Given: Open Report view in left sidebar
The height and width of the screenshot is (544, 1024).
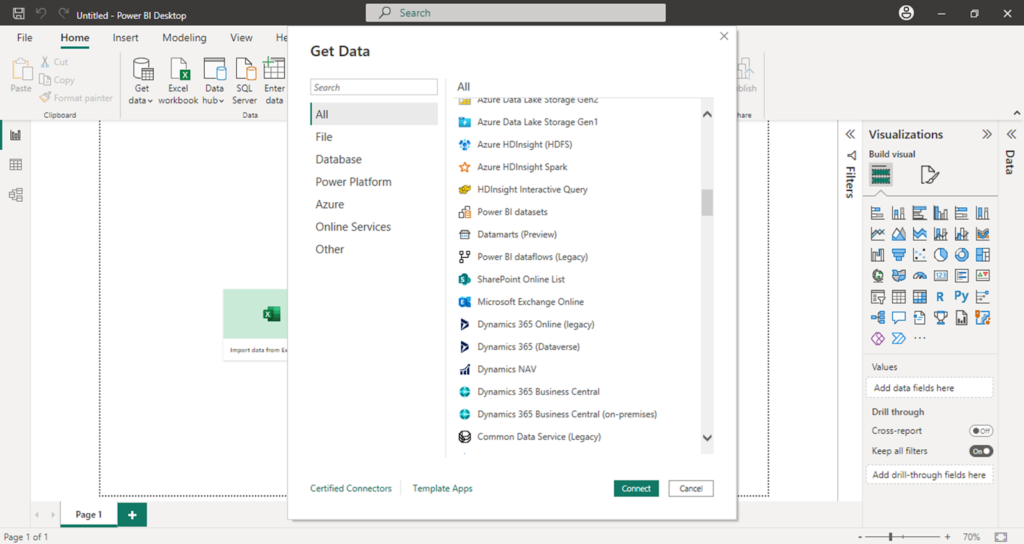Looking at the screenshot, I should coord(16,135).
